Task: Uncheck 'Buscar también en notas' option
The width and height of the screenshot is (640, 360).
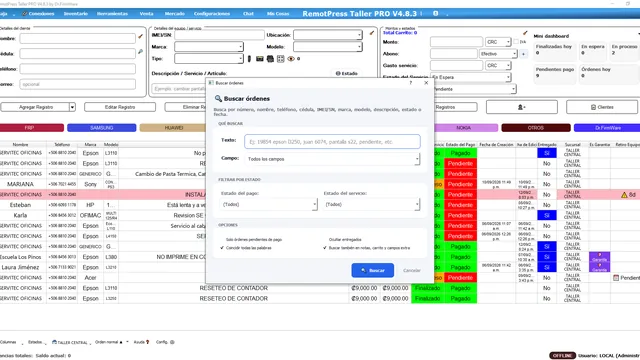Action: pyautogui.click(x=367, y=248)
